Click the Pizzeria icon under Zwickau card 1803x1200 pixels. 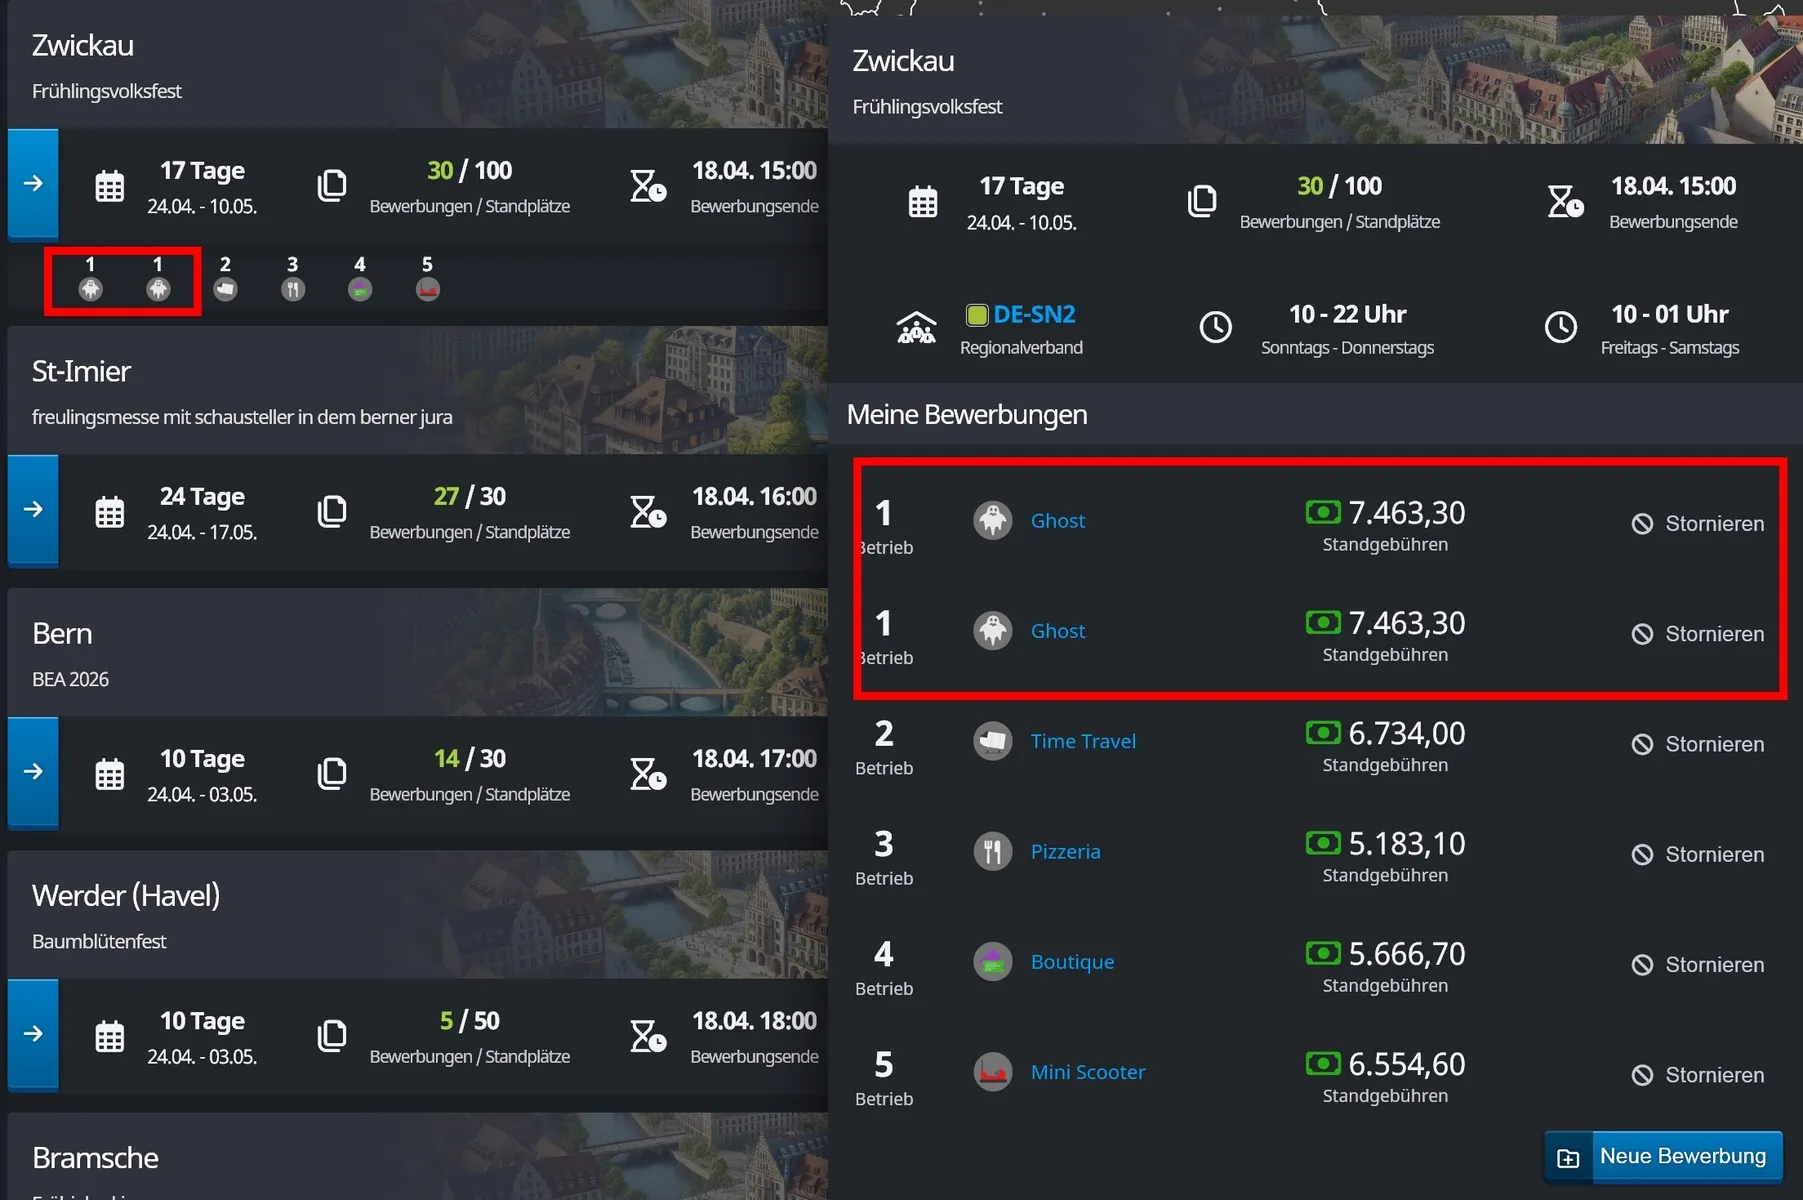pos(293,289)
